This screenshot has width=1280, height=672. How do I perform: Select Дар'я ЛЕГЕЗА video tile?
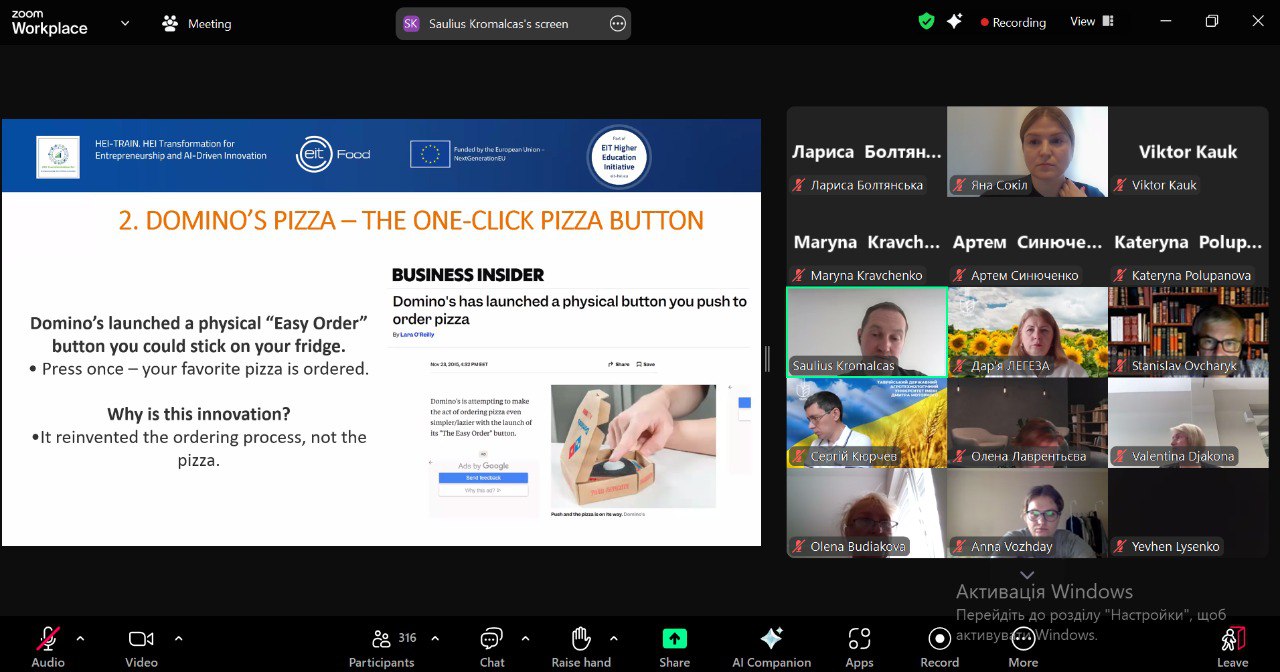pyautogui.click(x=1027, y=332)
